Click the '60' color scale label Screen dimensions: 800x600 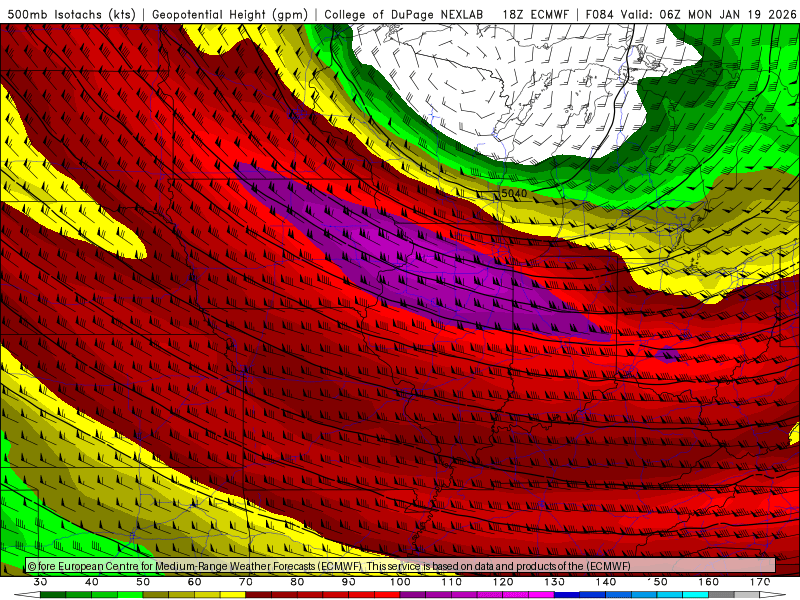click(194, 582)
